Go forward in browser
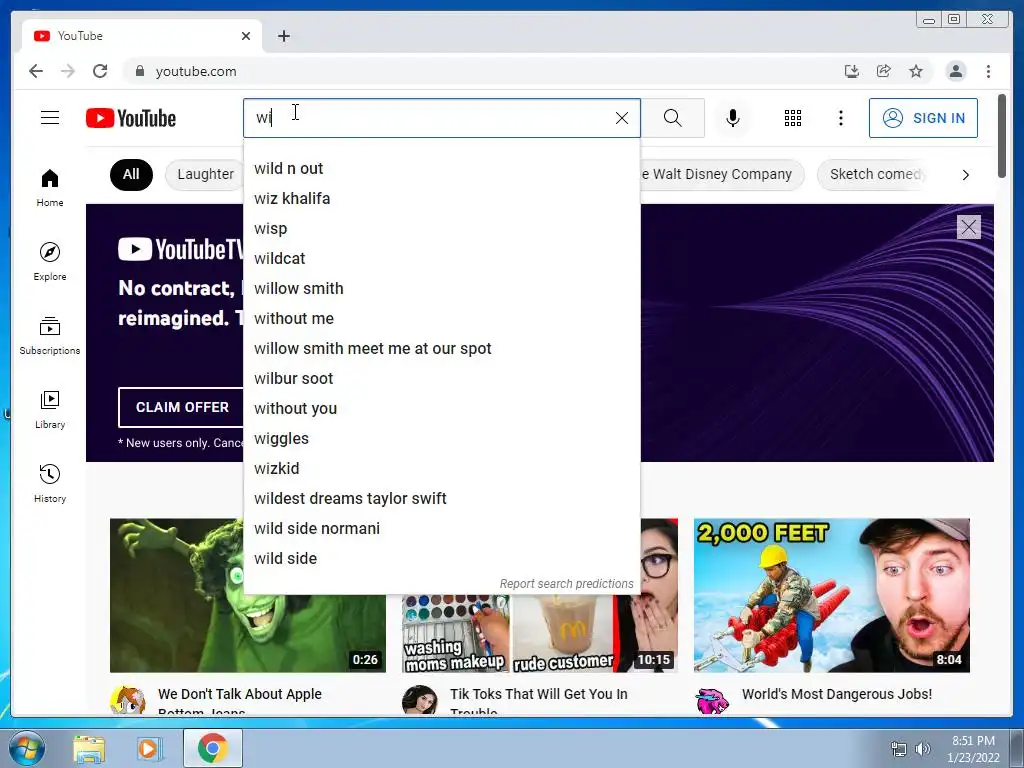 point(68,71)
